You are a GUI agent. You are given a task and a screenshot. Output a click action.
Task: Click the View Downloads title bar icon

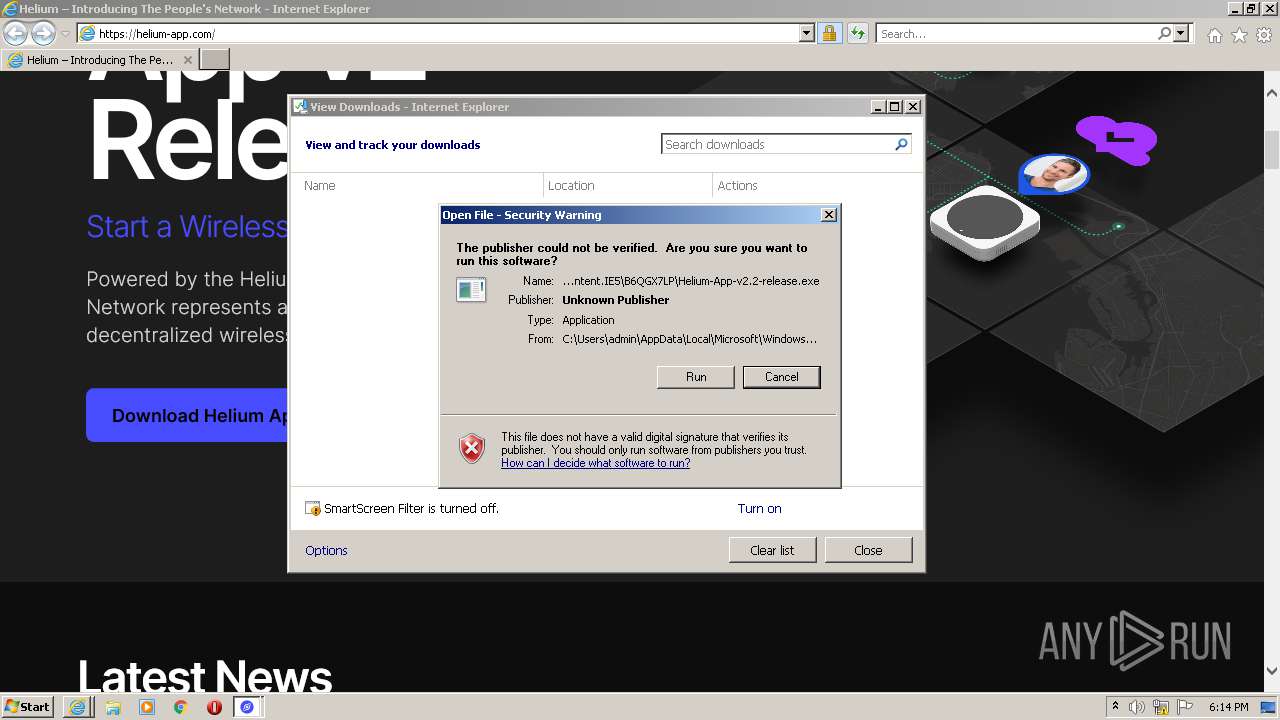tap(299, 107)
